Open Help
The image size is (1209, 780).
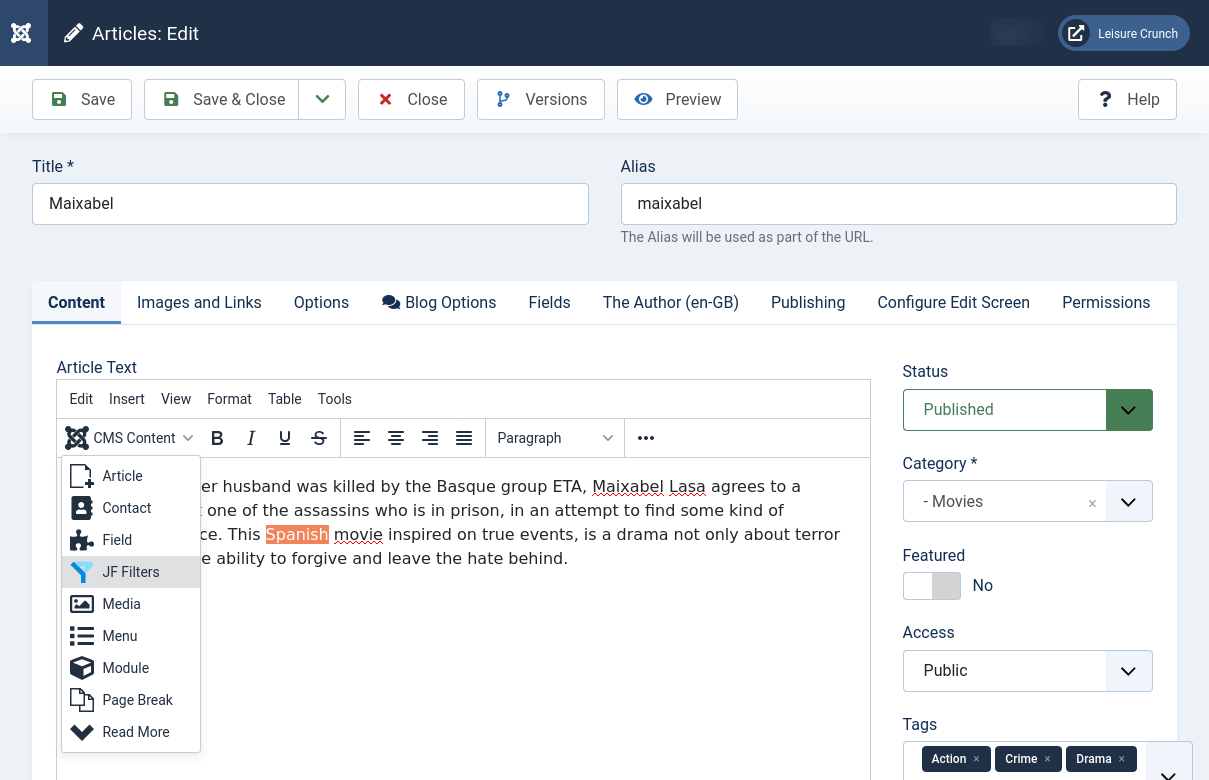click(1127, 99)
